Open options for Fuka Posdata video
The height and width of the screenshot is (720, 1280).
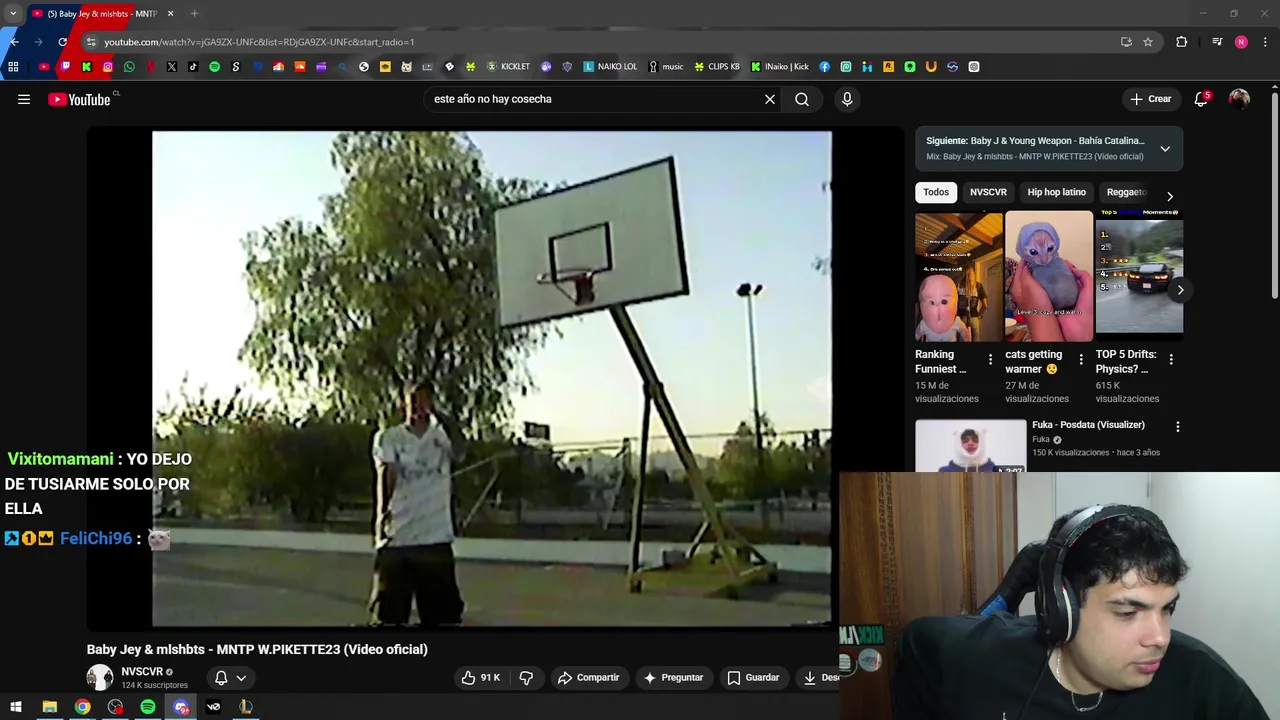click(x=1177, y=426)
